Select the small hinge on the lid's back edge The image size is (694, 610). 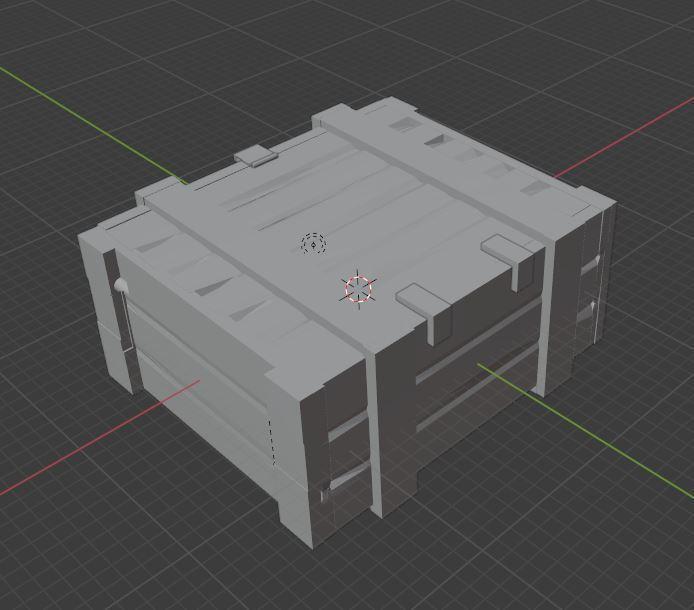coord(256,156)
